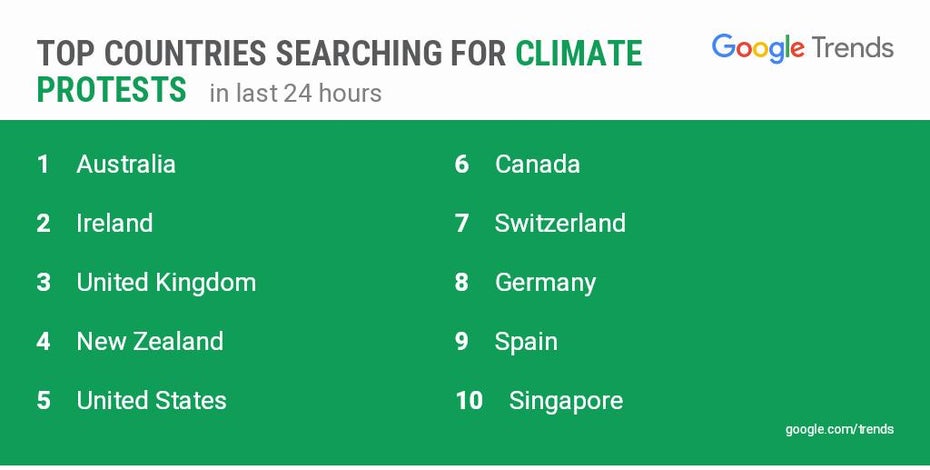Choose Singapore at rank ten

[566, 402]
